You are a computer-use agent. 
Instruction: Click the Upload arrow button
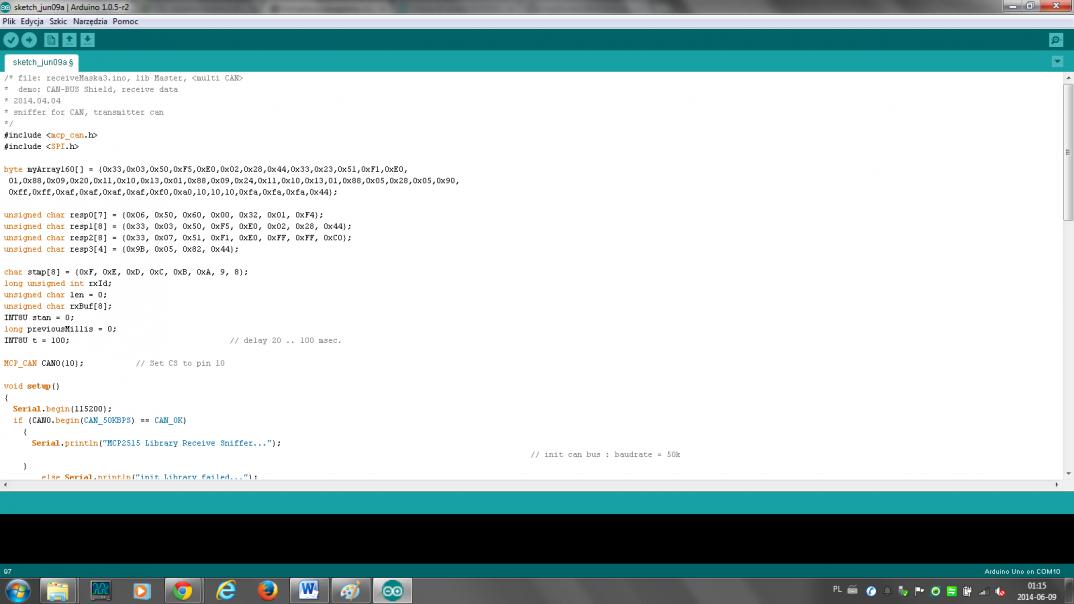click(29, 40)
